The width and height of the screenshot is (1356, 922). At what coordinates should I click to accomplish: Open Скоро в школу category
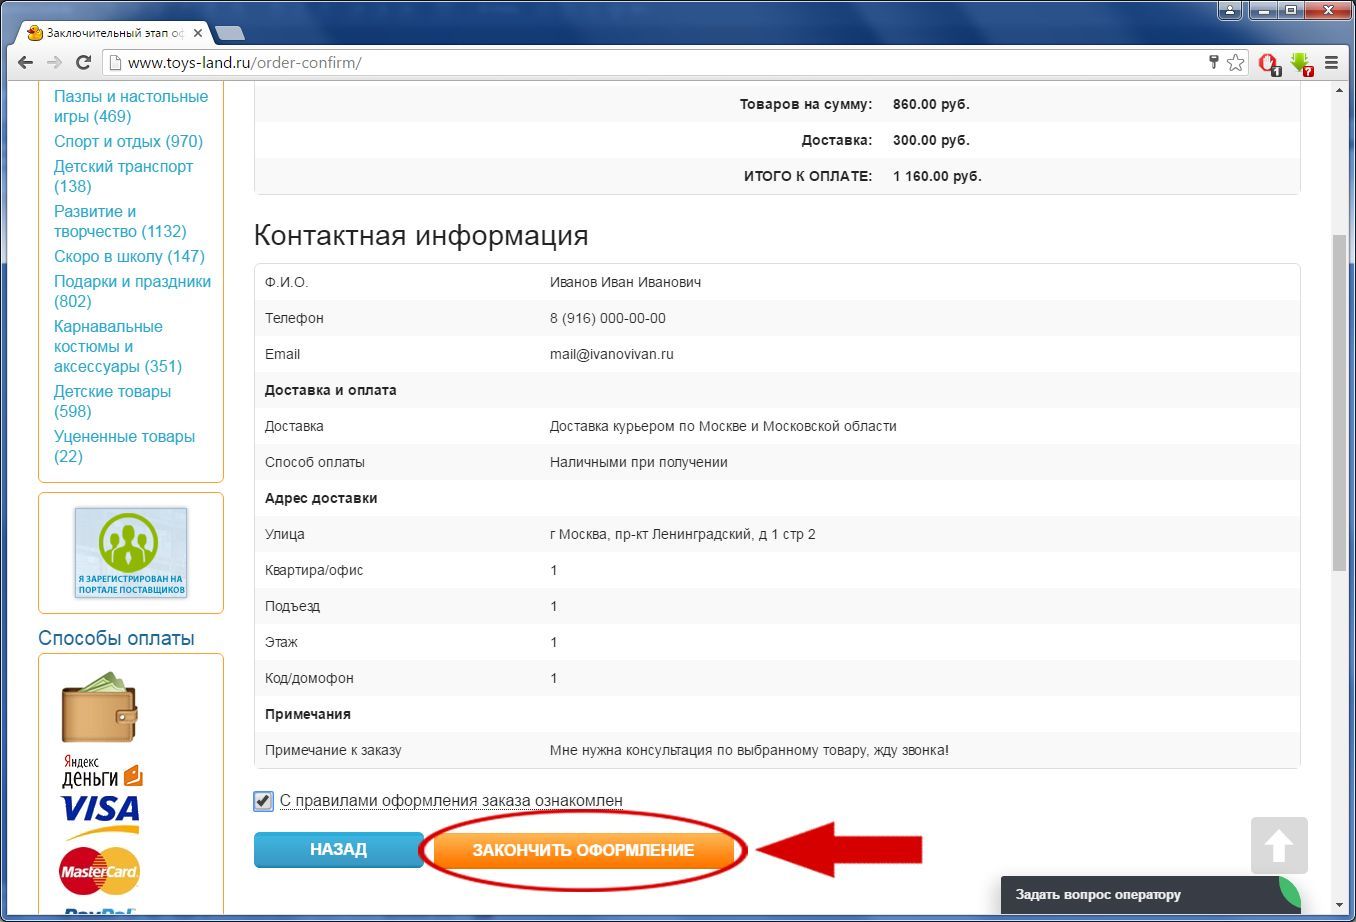129,256
